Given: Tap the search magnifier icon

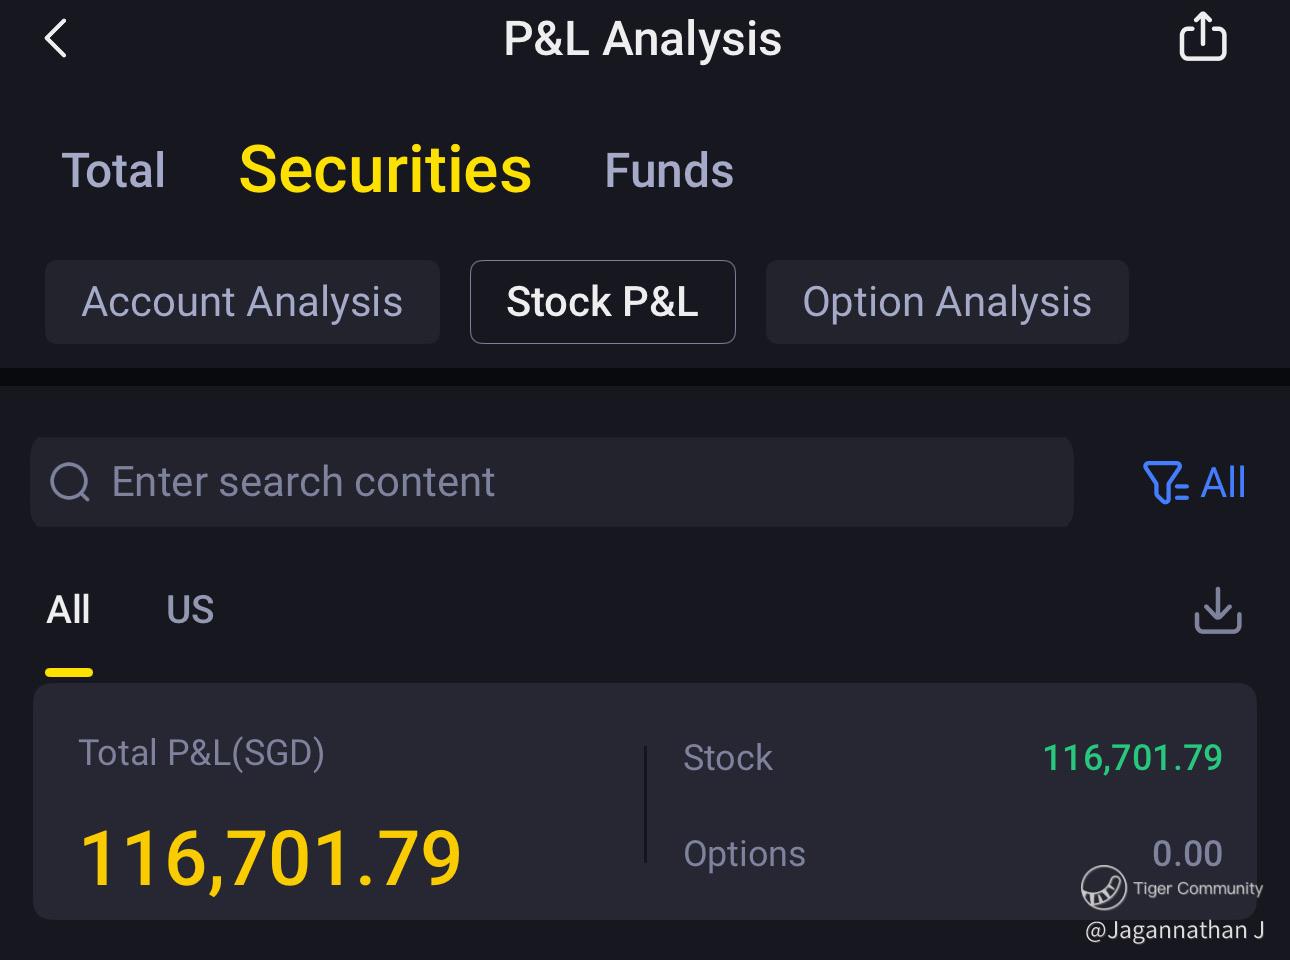Looking at the screenshot, I should pyautogui.click(x=70, y=482).
